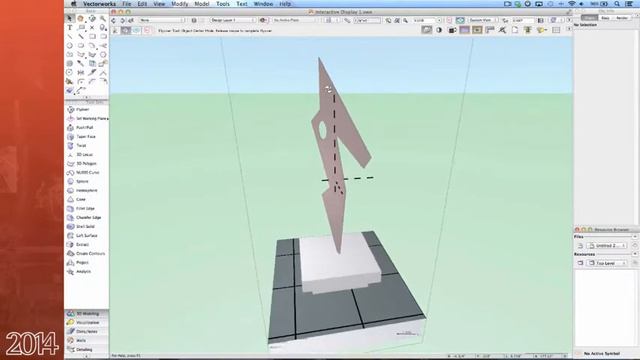The width and height of the screenshot is (640, 360).
Task: Select the Taper Face tool
Action: click(87, 136)
